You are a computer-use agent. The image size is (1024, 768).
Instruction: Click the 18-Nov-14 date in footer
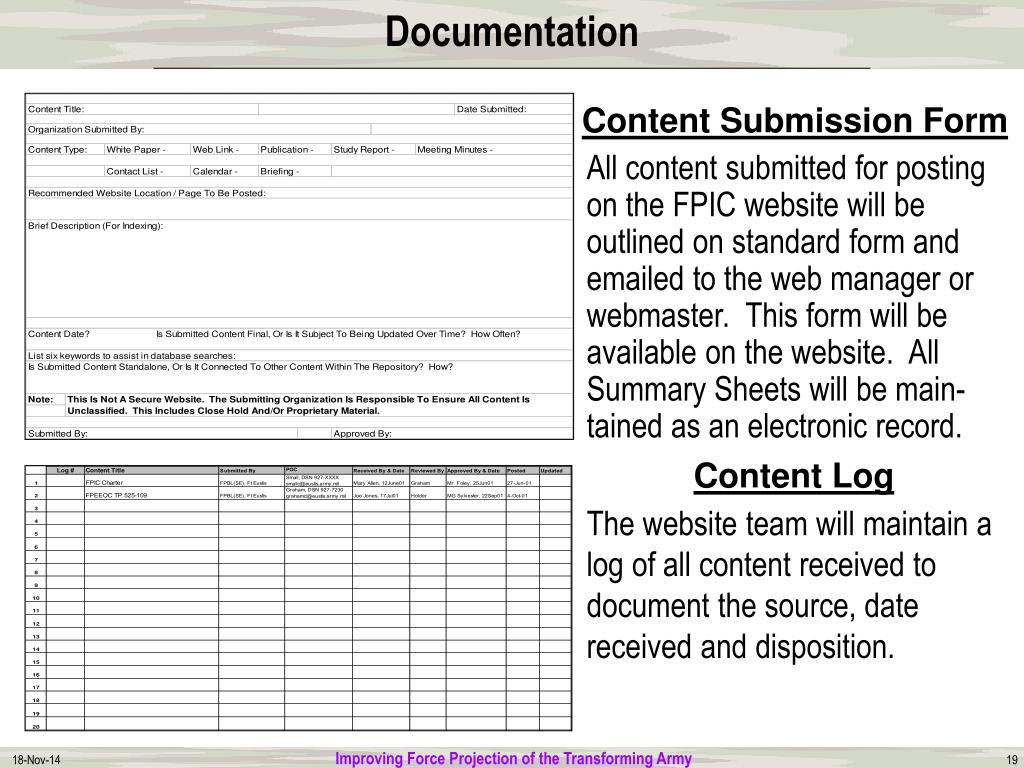coord(37,760)
